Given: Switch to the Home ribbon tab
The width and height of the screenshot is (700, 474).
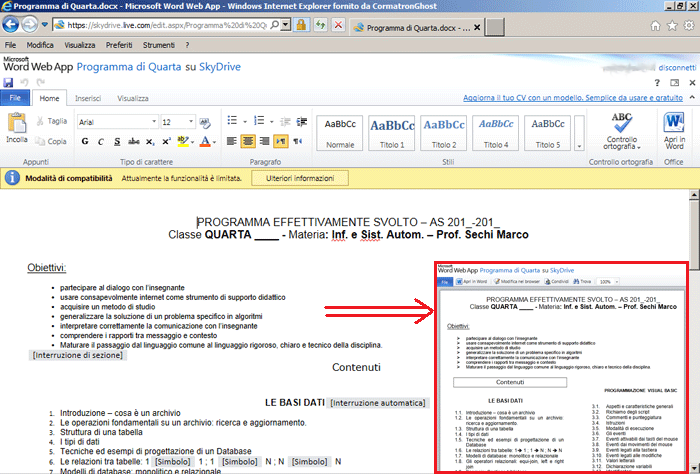Looking at the screenshot, I should [49, 98].
